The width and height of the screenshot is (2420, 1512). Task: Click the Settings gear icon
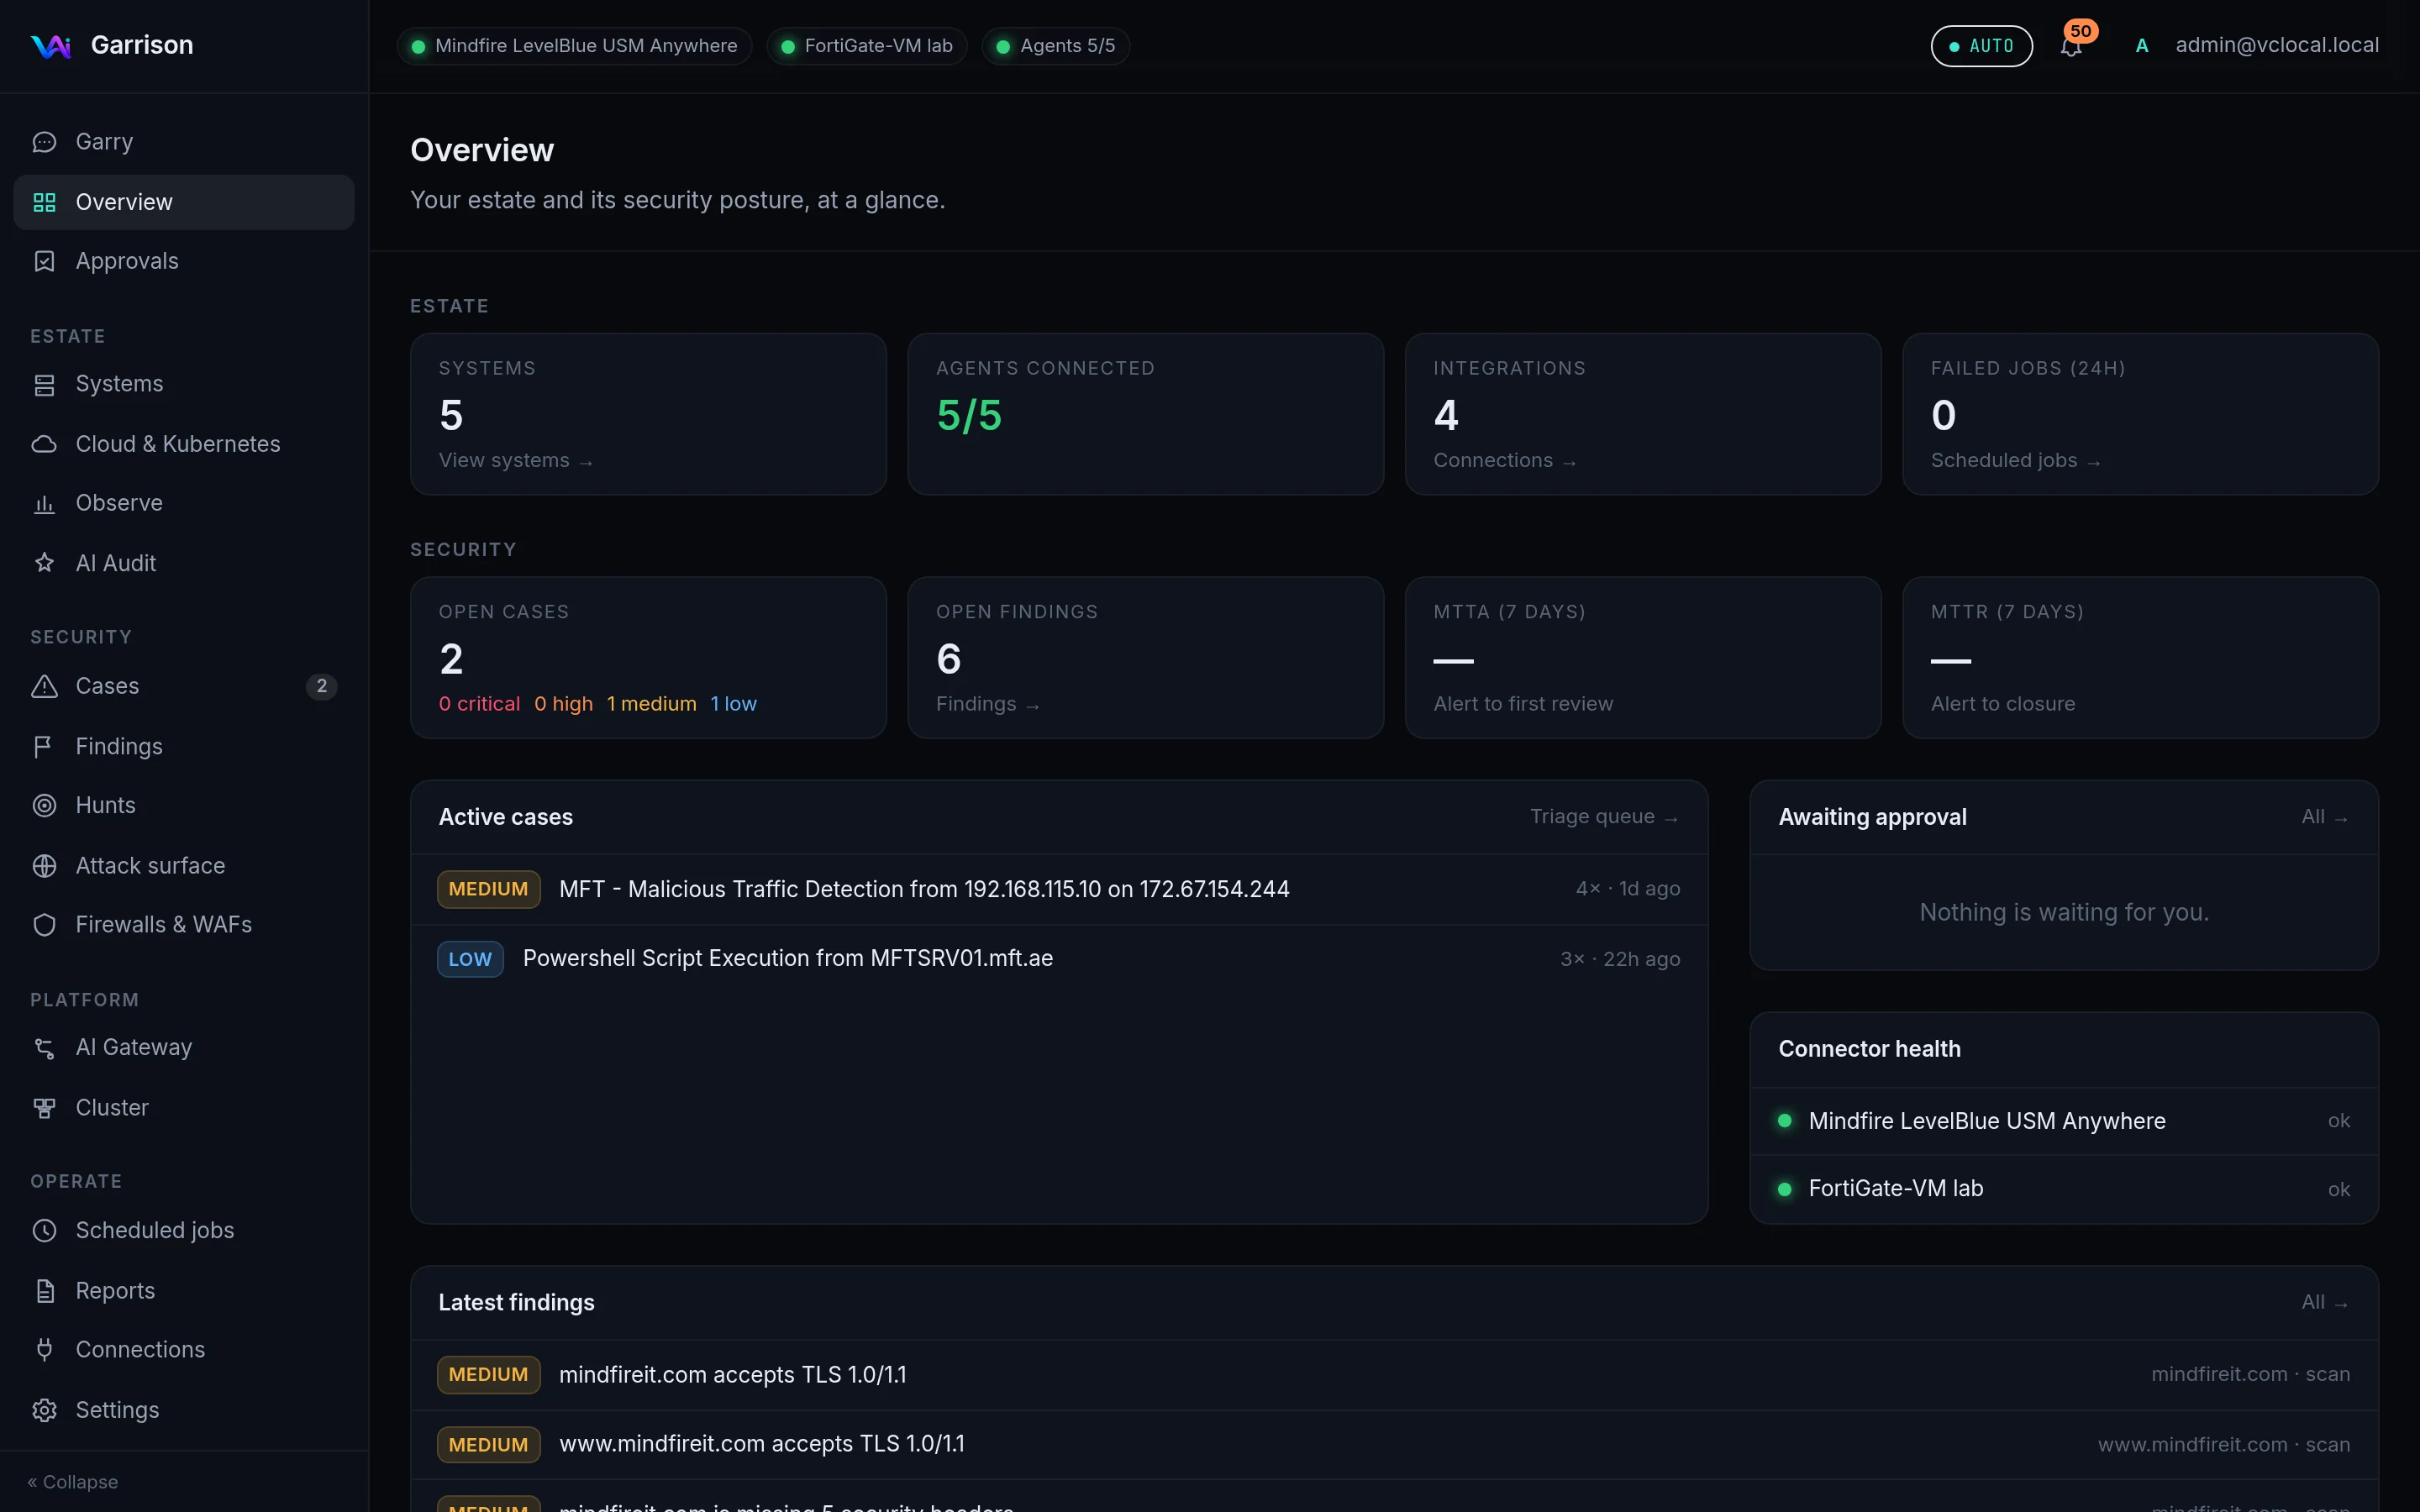click(44, 1410)
